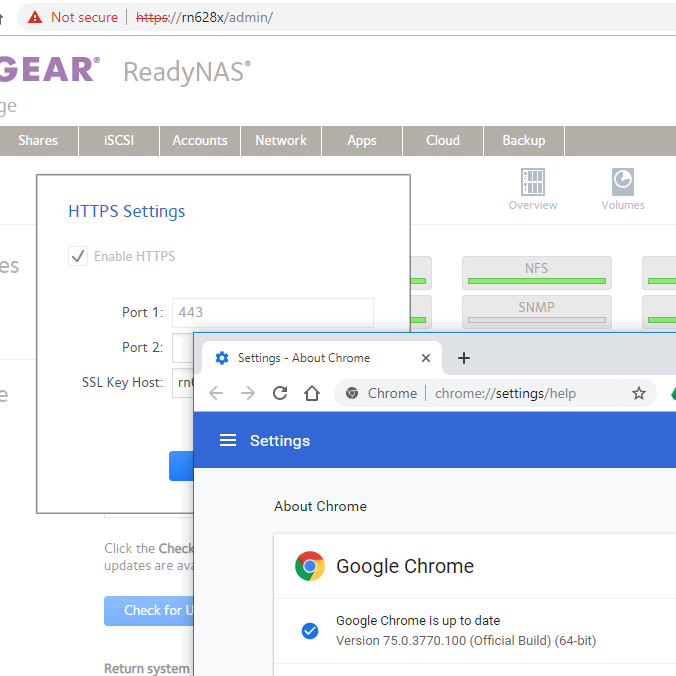Image resolution: width=676 pixels, height=676 pixels.
Task: Open a new tab with the plus button
Action: [463, 358]
